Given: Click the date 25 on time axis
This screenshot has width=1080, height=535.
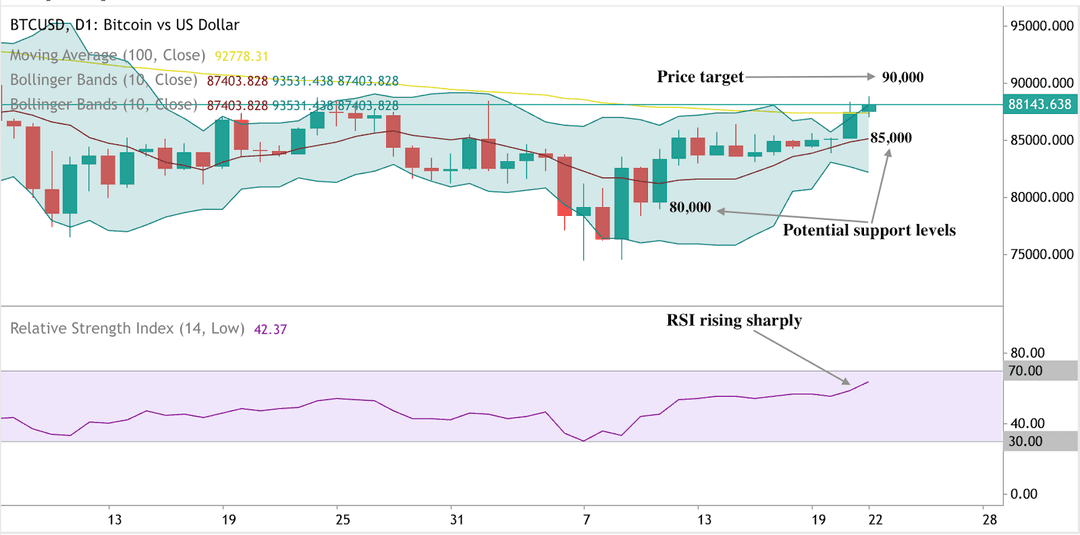Looking at the screenshot, I should click(x=338, y=518).
